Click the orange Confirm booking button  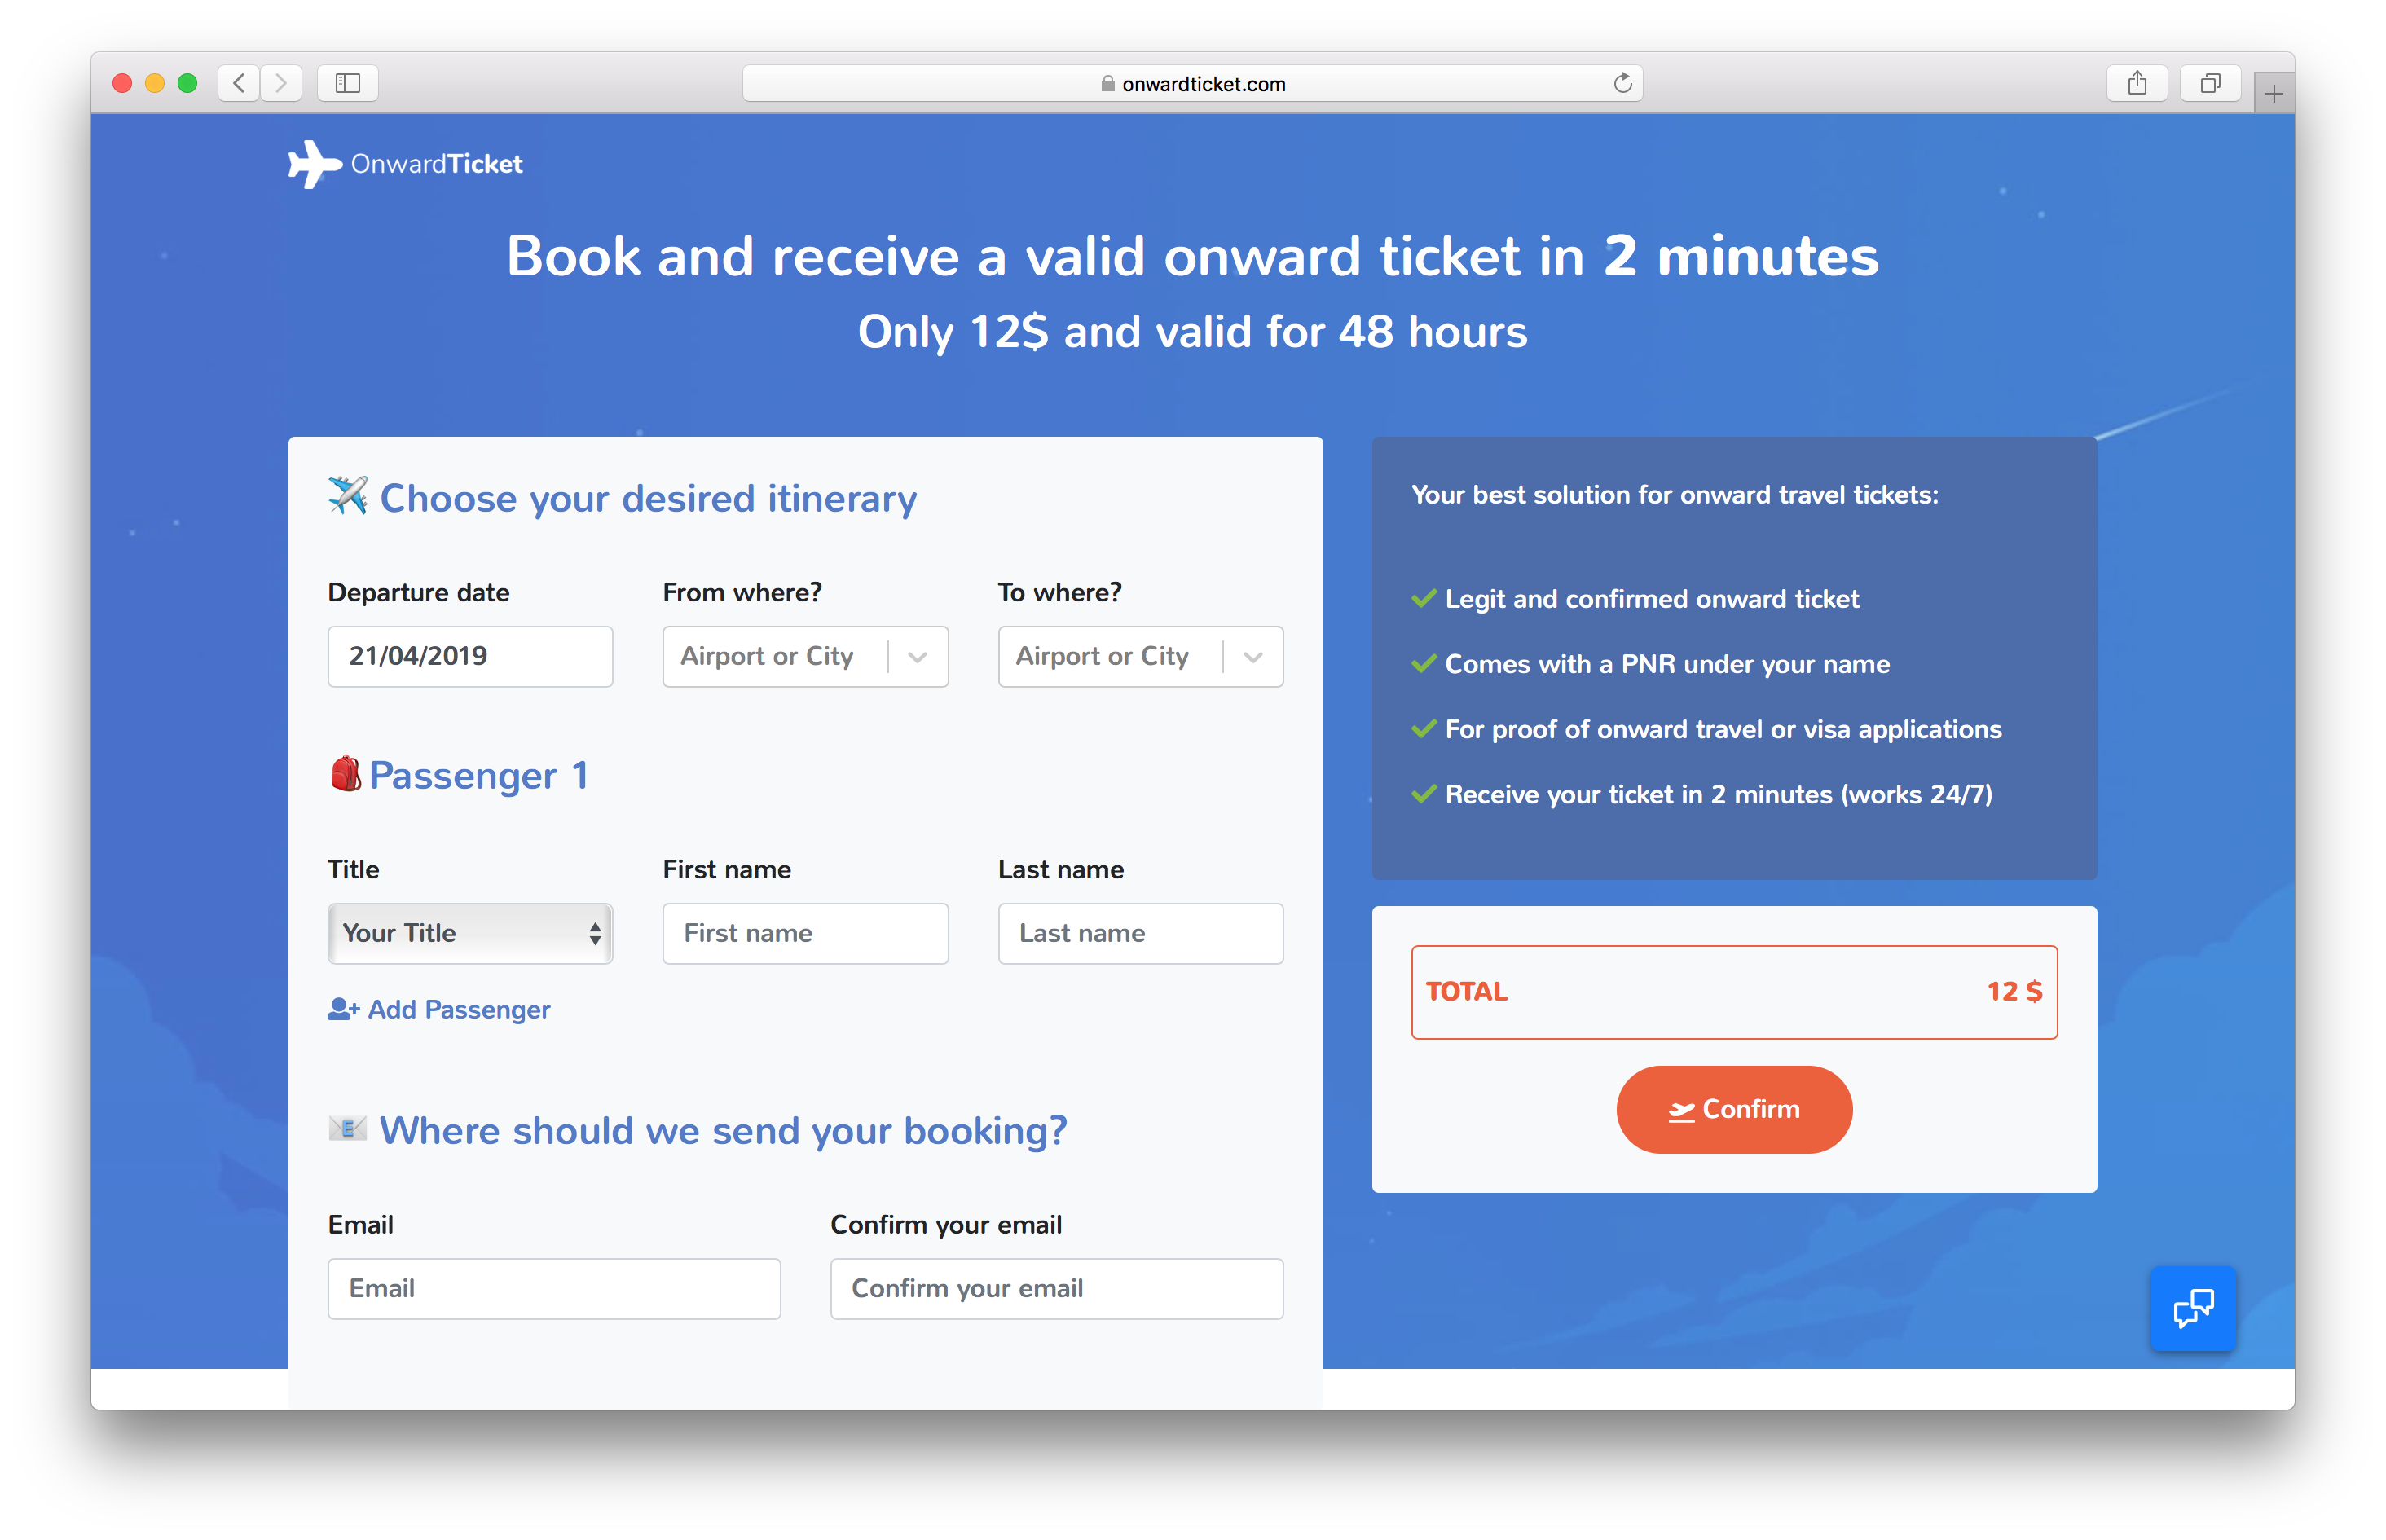(1734, 1109)
